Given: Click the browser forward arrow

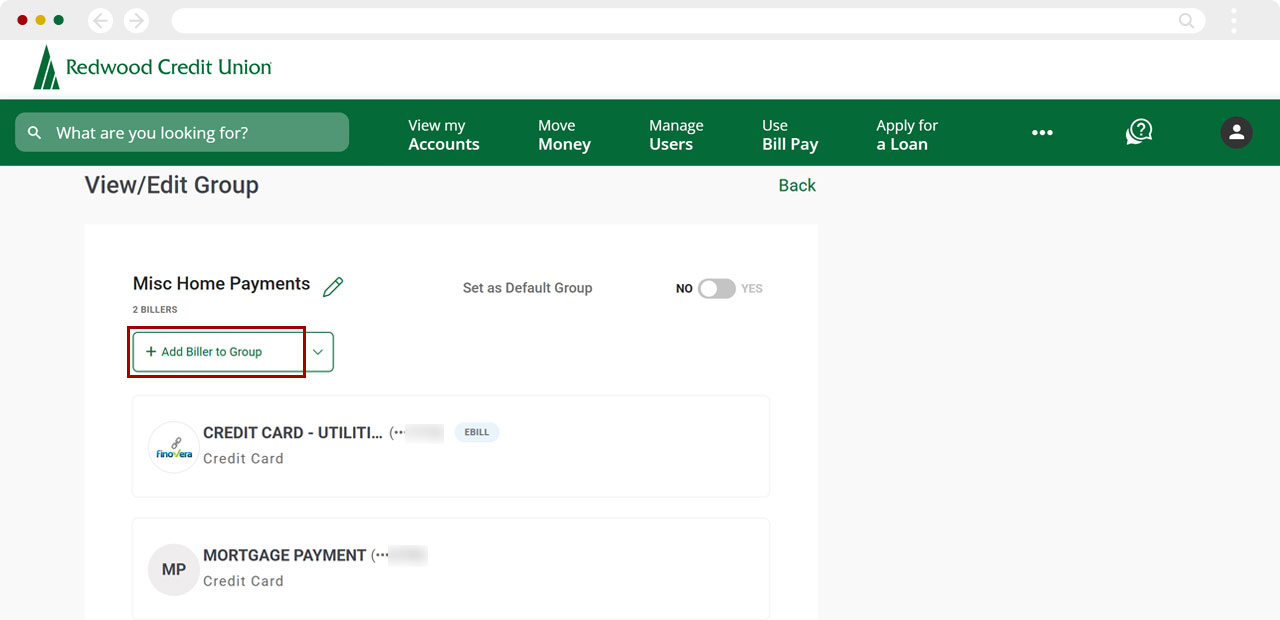Looking at the screenshot, I should [x=136, y=20].
